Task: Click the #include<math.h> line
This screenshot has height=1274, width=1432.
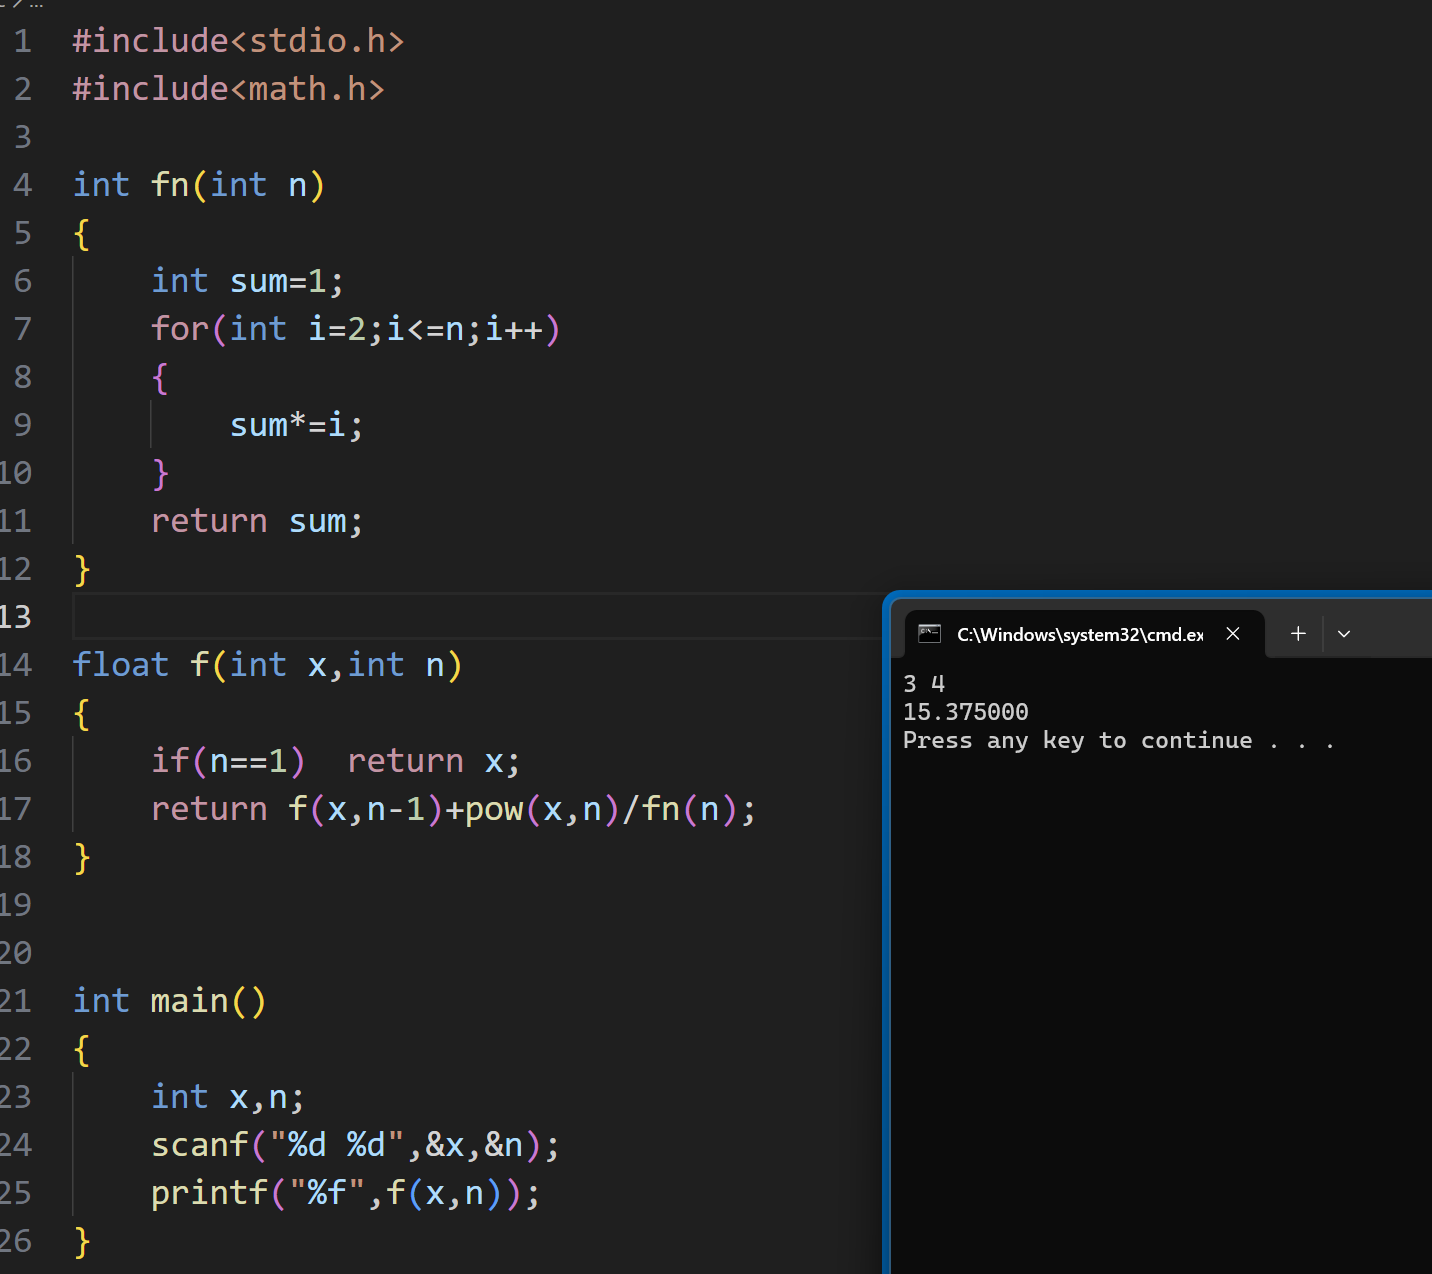Action: click(x=228, y=89)
